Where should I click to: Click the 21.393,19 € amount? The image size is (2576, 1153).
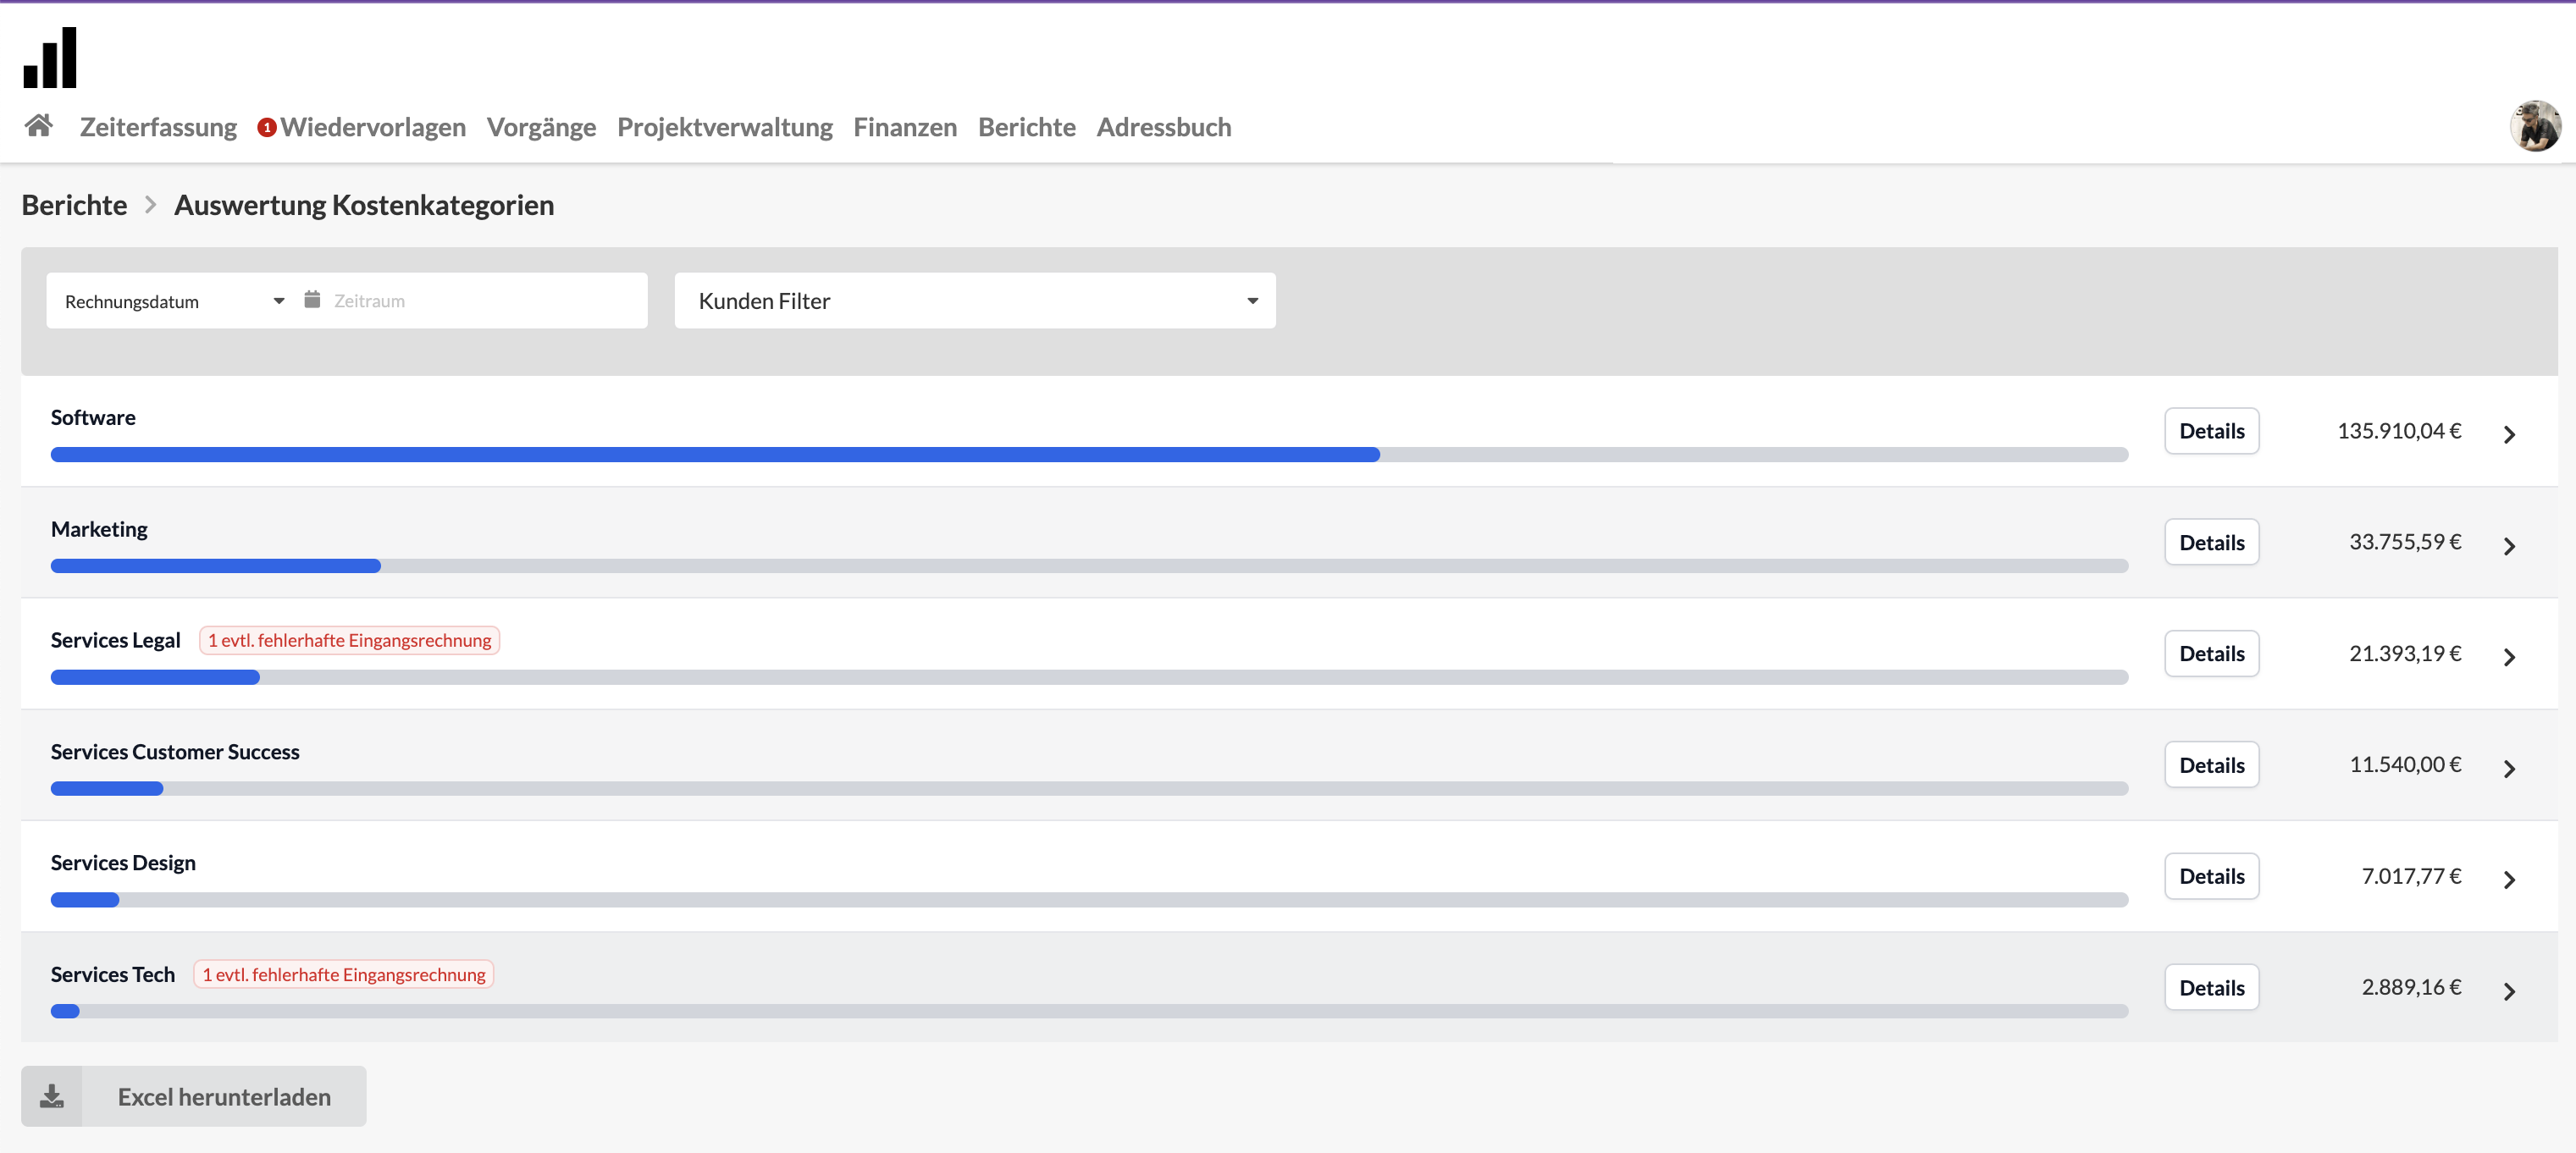coord(2404,653)
